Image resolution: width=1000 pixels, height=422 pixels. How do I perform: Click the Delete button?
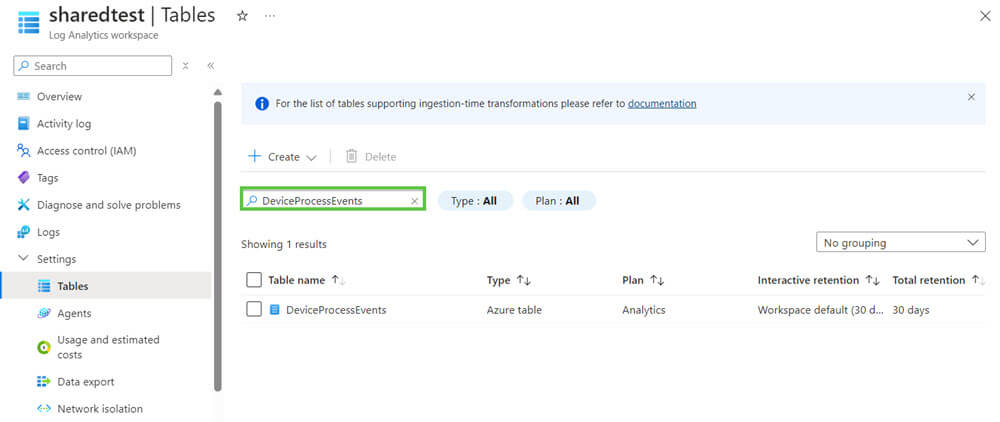point(371,157)
